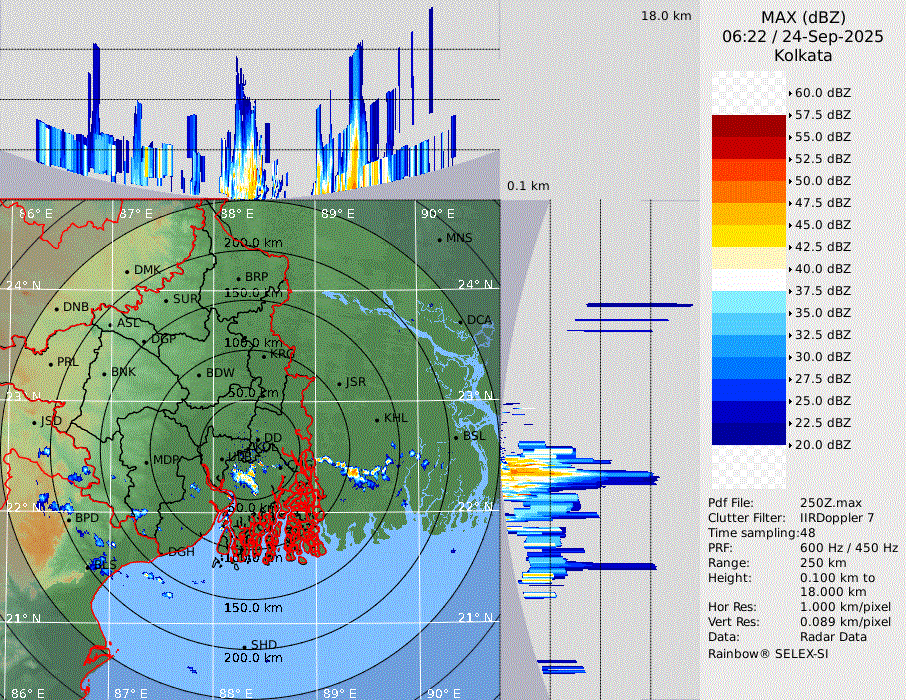Select the PRL station marker
This screenshot has height=700, width=906.
pyautogui.click(x=50, y=363)
